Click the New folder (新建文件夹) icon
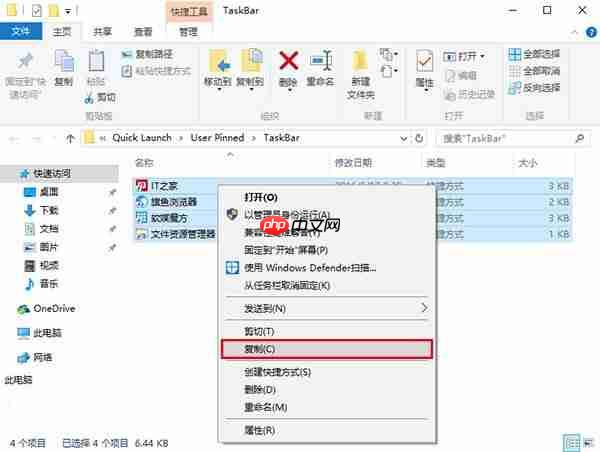Viewport: 600px width, 452px height. [360, 61]
